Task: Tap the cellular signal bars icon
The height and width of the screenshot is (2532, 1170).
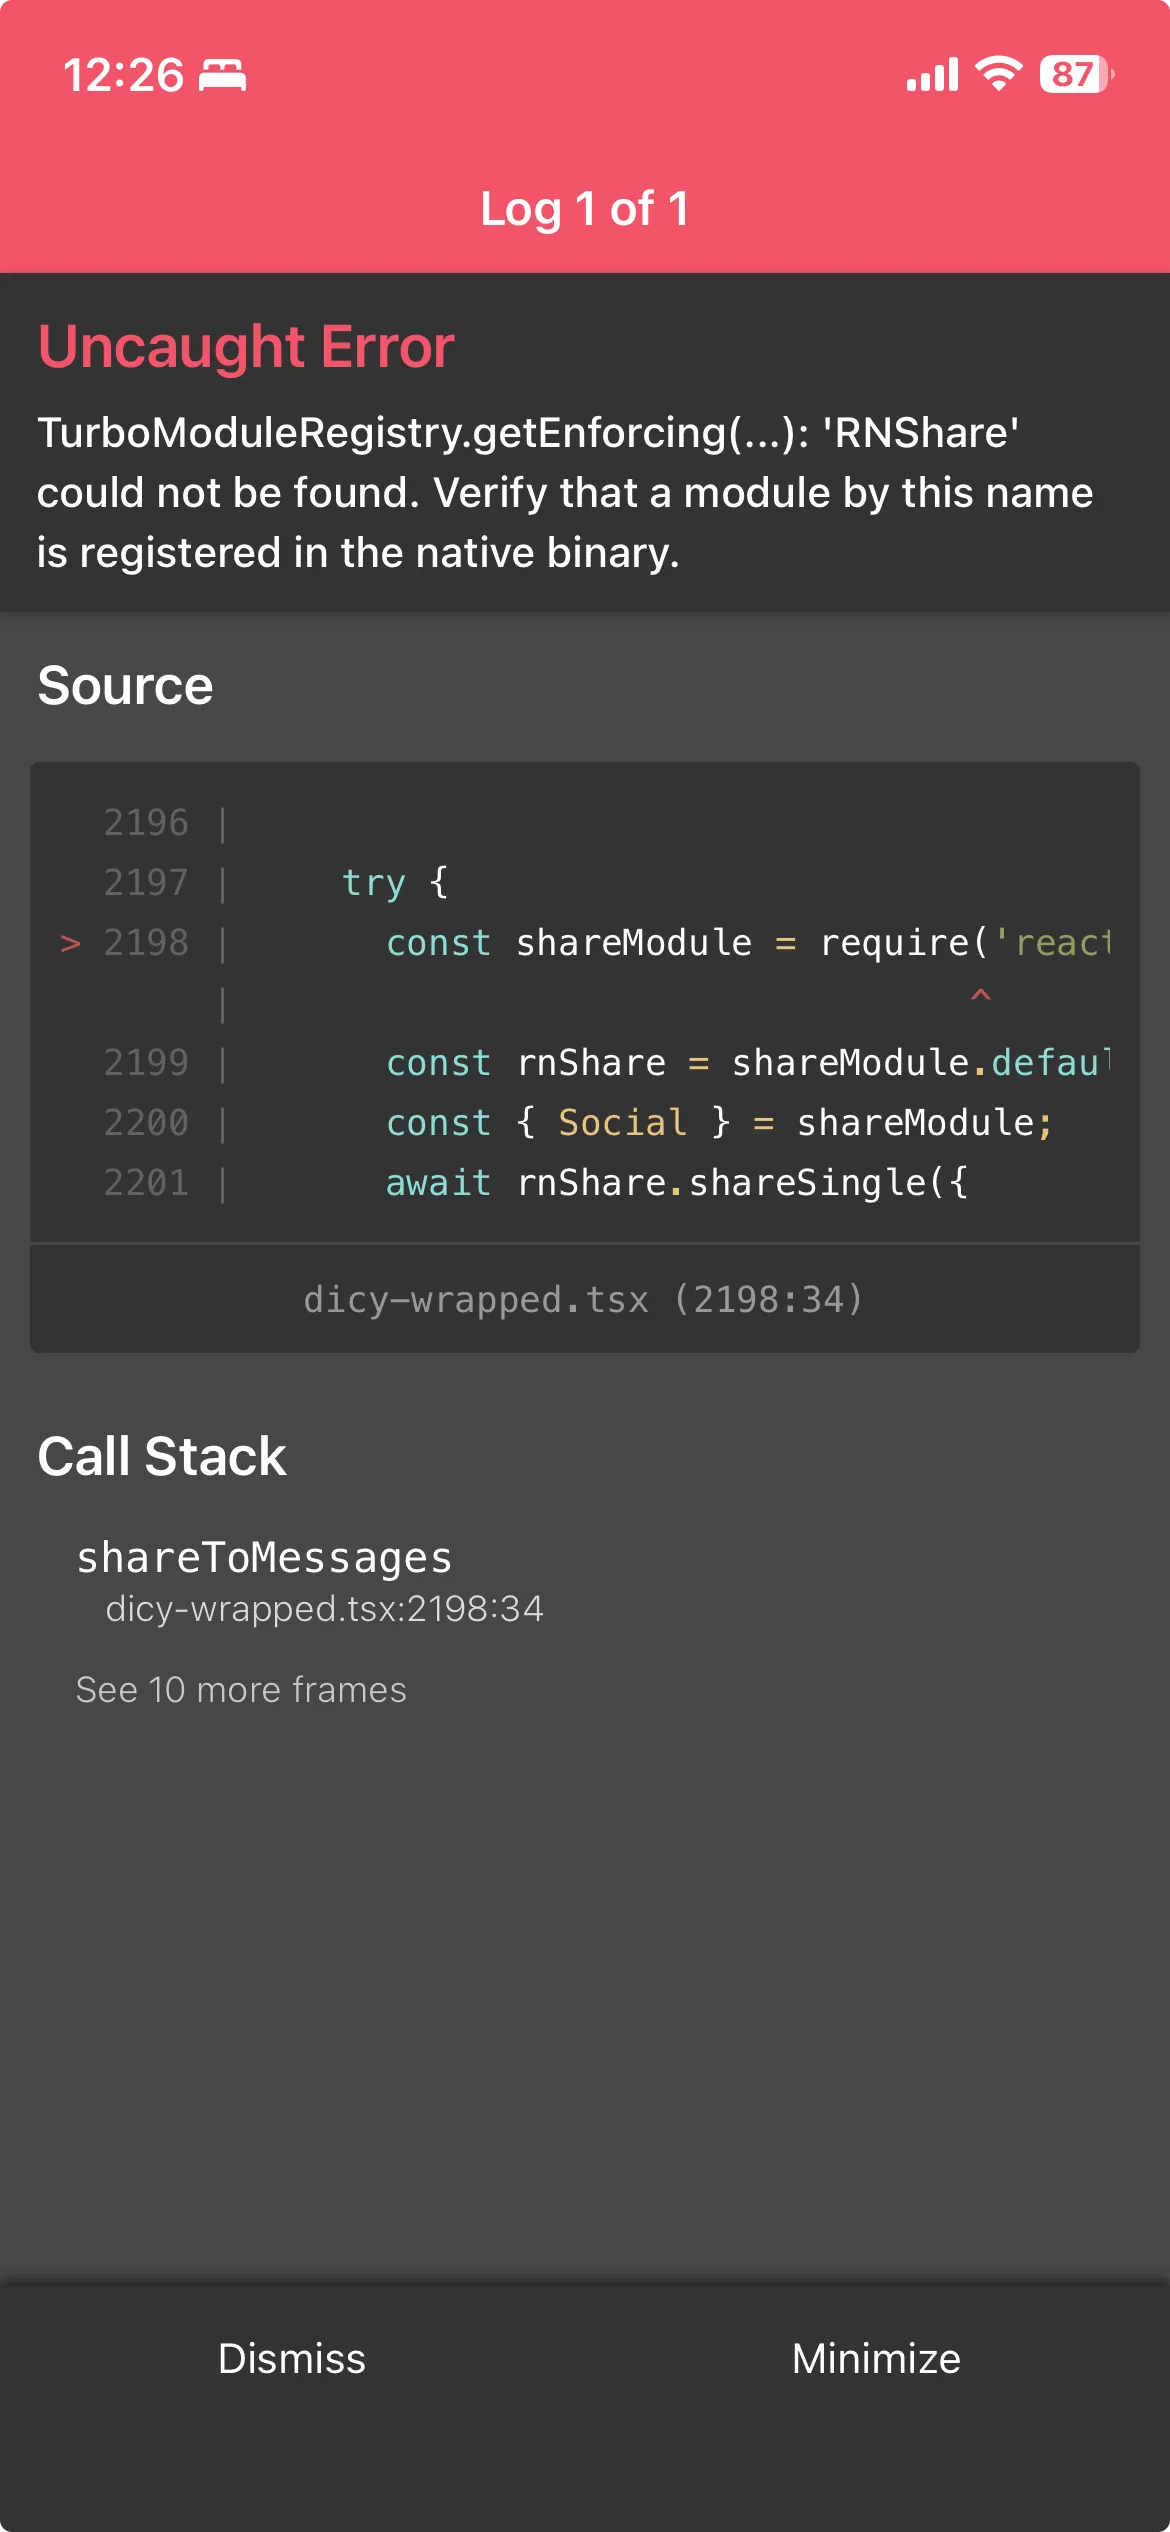Action: [x=932, y=75]
